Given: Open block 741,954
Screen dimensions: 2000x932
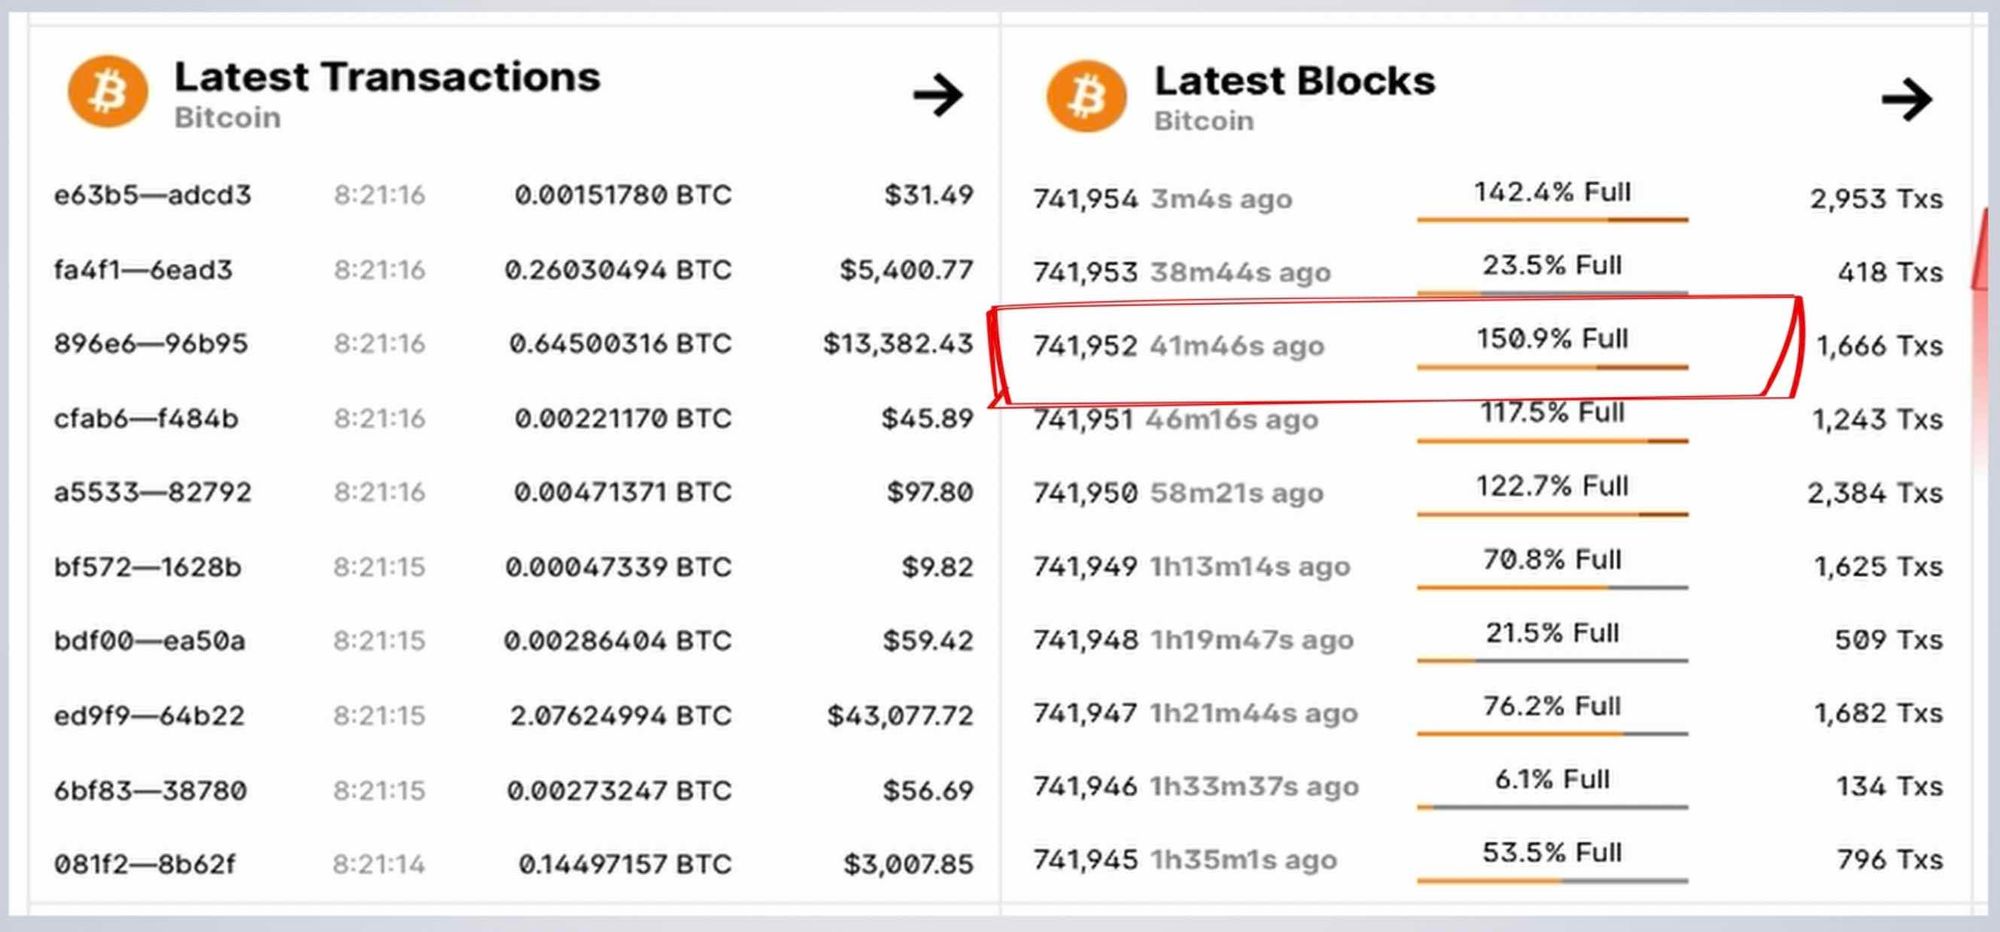Looking at the screenshot, I should click(x=1085, y=199).
